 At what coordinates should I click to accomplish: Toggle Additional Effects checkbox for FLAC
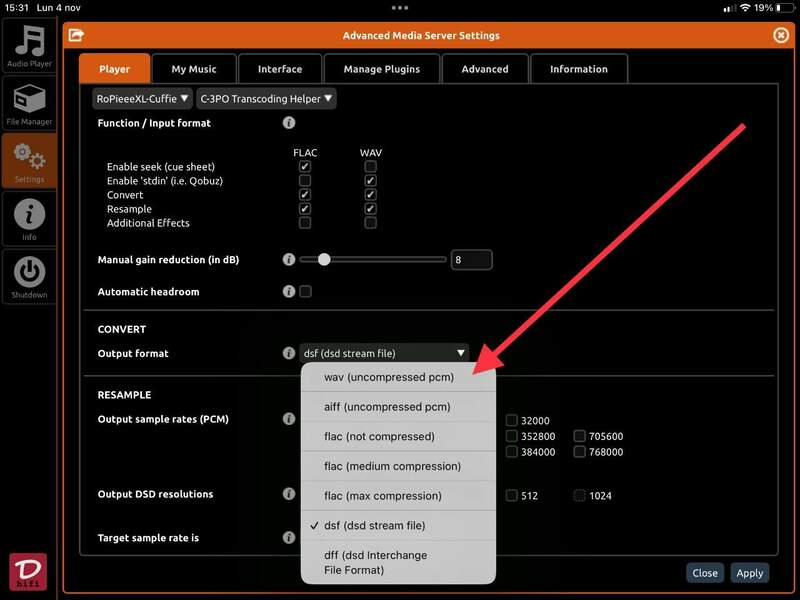(305, 223)
